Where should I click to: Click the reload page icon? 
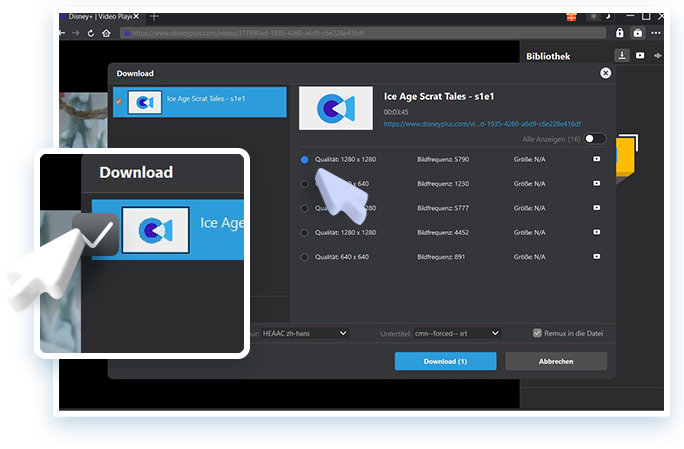[x=91, y=33]
